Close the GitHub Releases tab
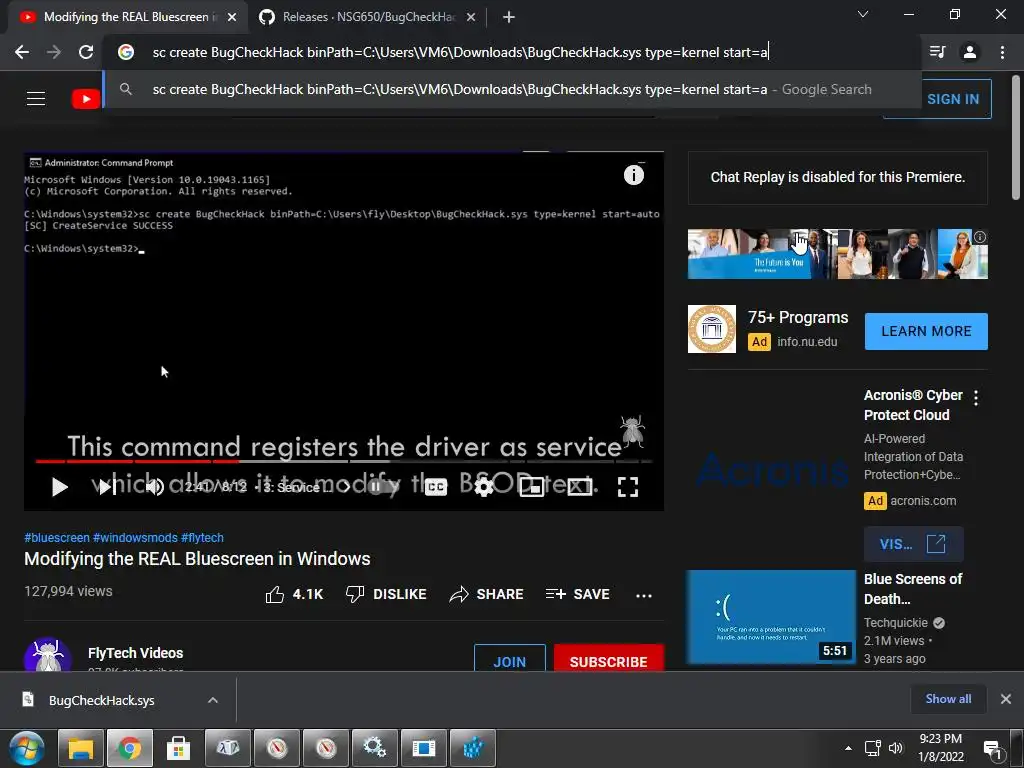The height and width of the screenshot is (768, 1024). coord(471,17)
